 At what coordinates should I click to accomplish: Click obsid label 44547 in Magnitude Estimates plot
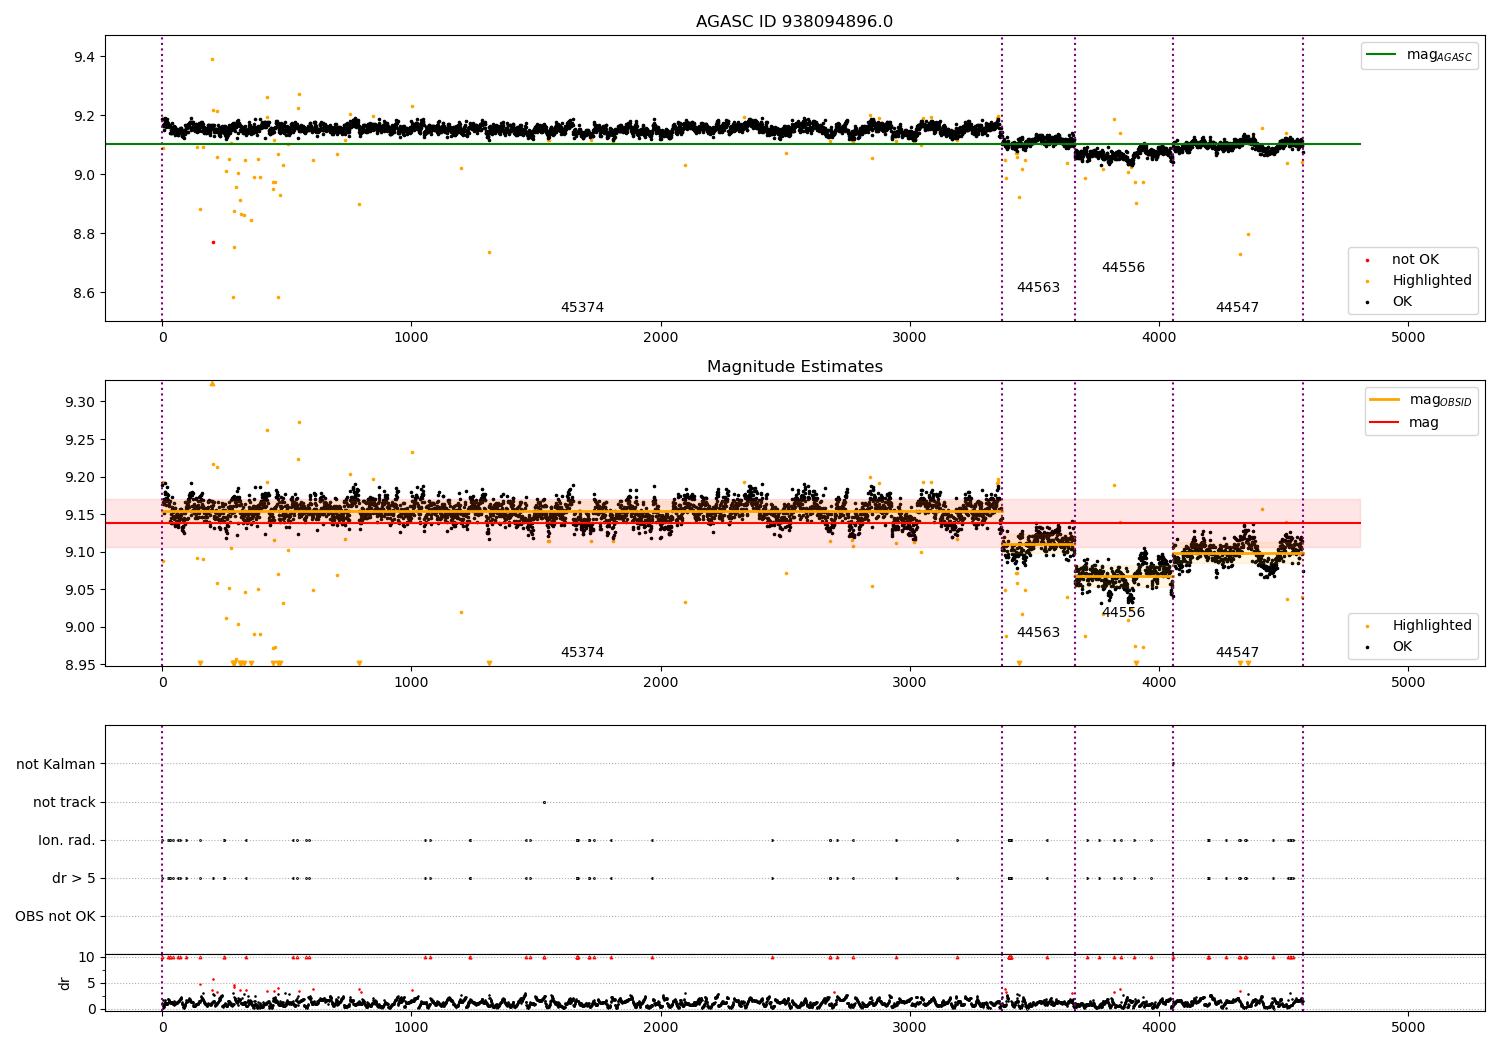[x=1237, y=653]
